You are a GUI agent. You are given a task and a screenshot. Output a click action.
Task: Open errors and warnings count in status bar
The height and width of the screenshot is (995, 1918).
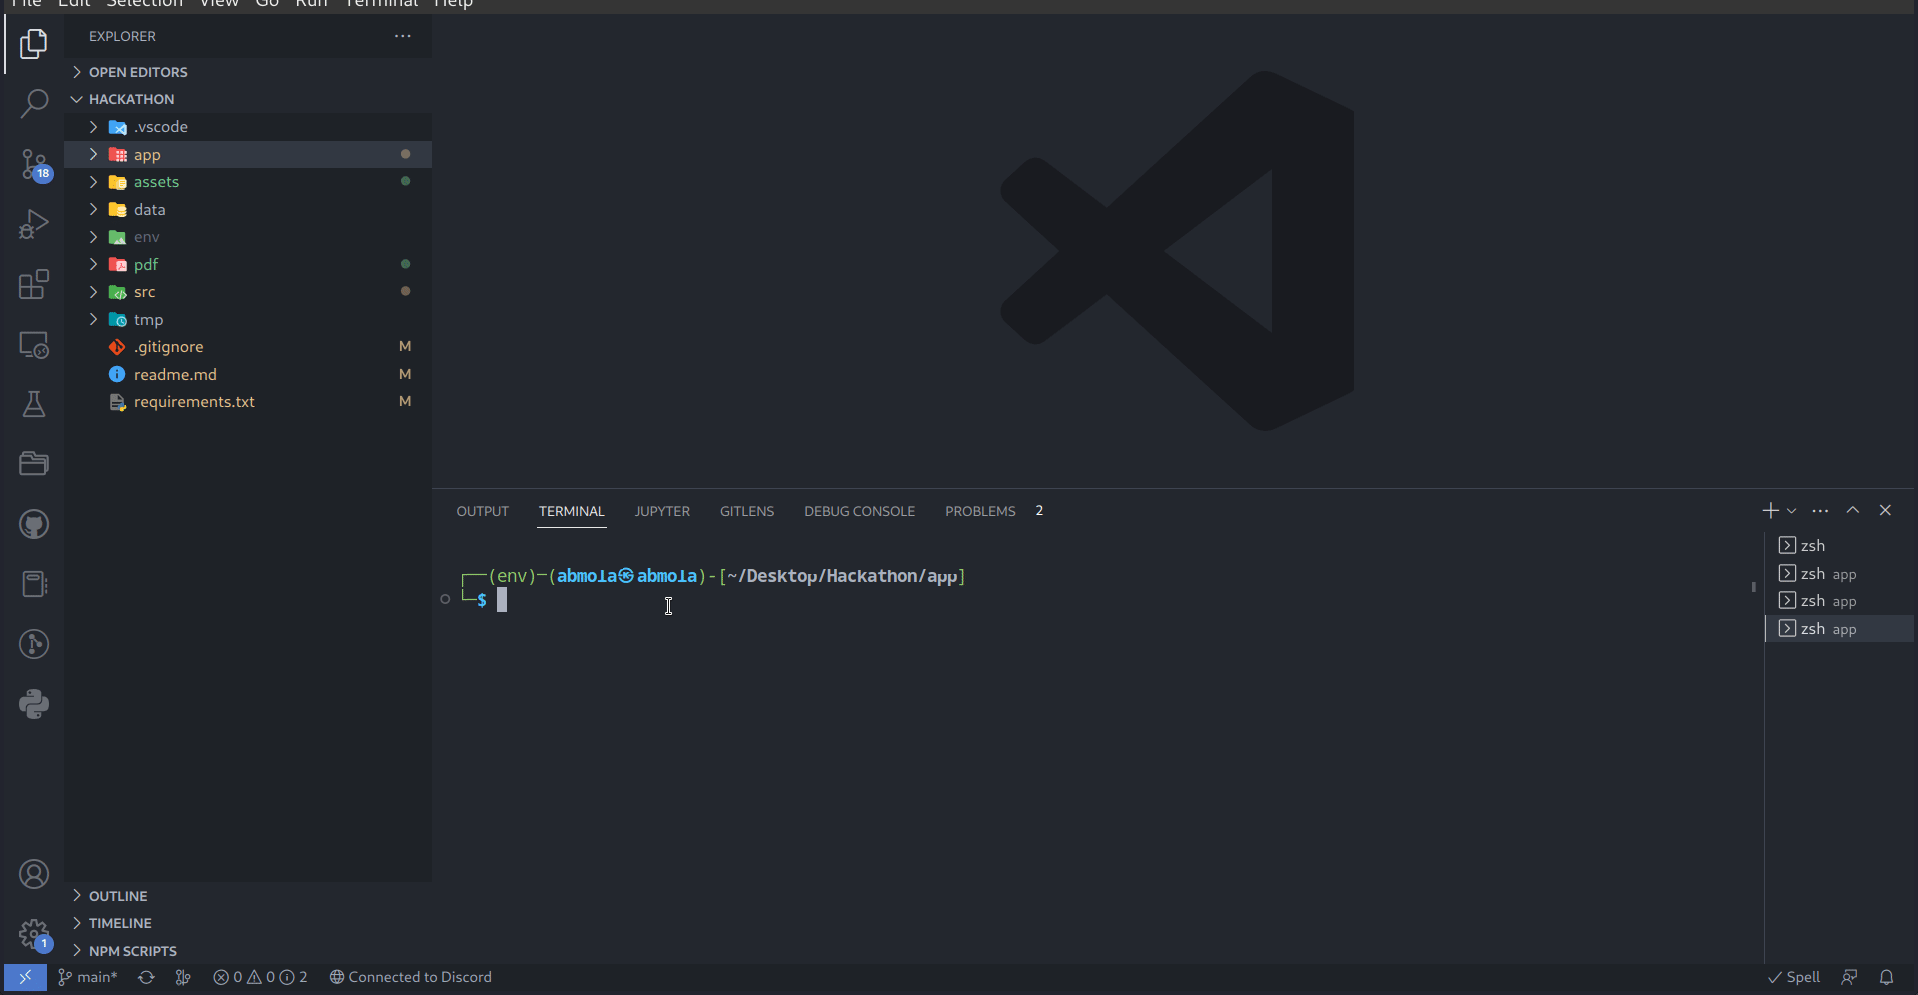[x=260, y=977]
